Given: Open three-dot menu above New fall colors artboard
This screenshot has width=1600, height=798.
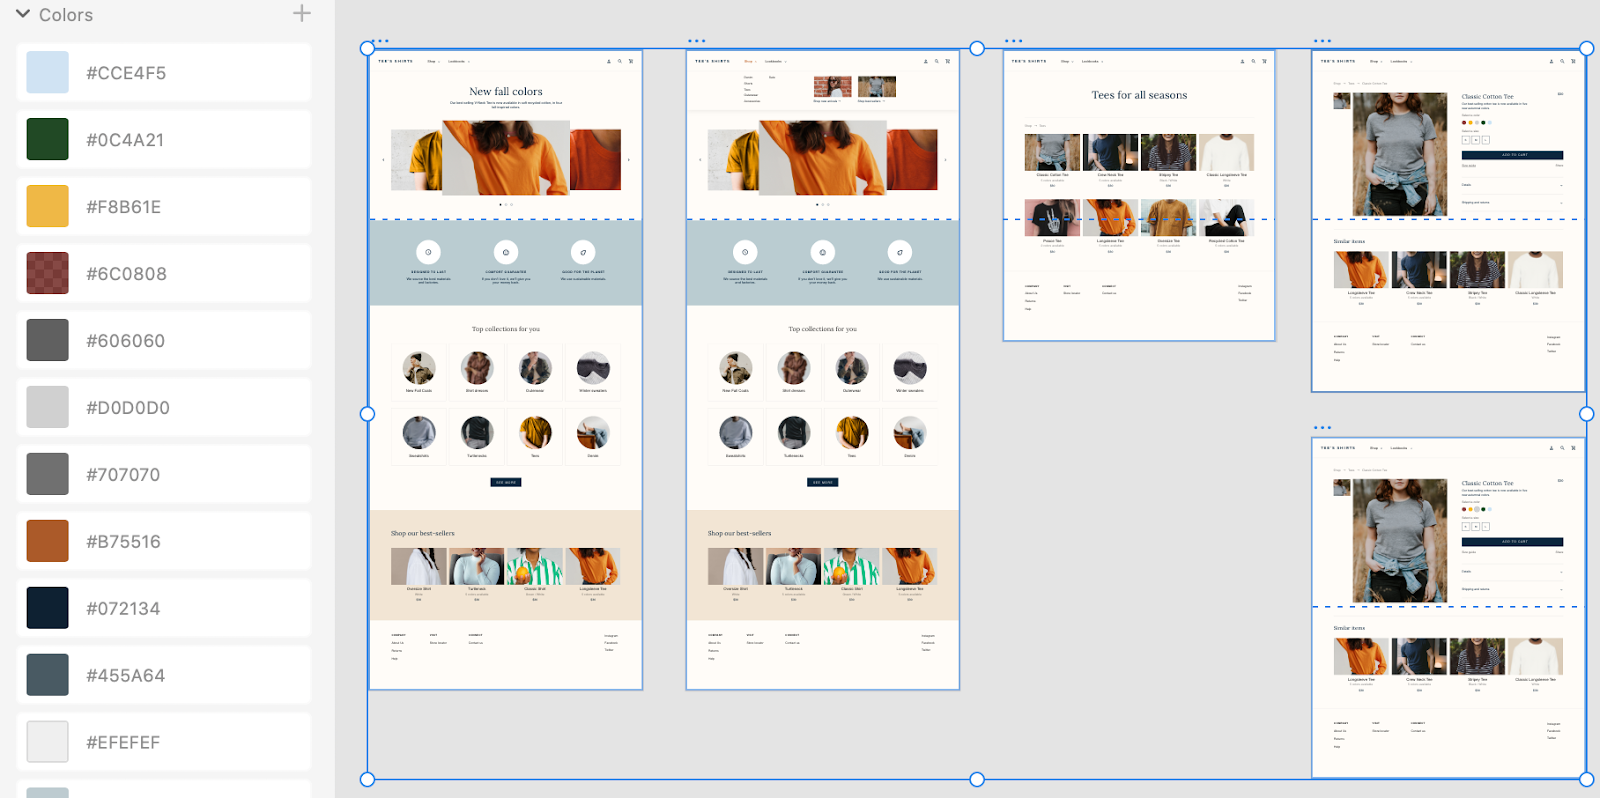Looking at the screenshot, I should [x=380, y=41].
